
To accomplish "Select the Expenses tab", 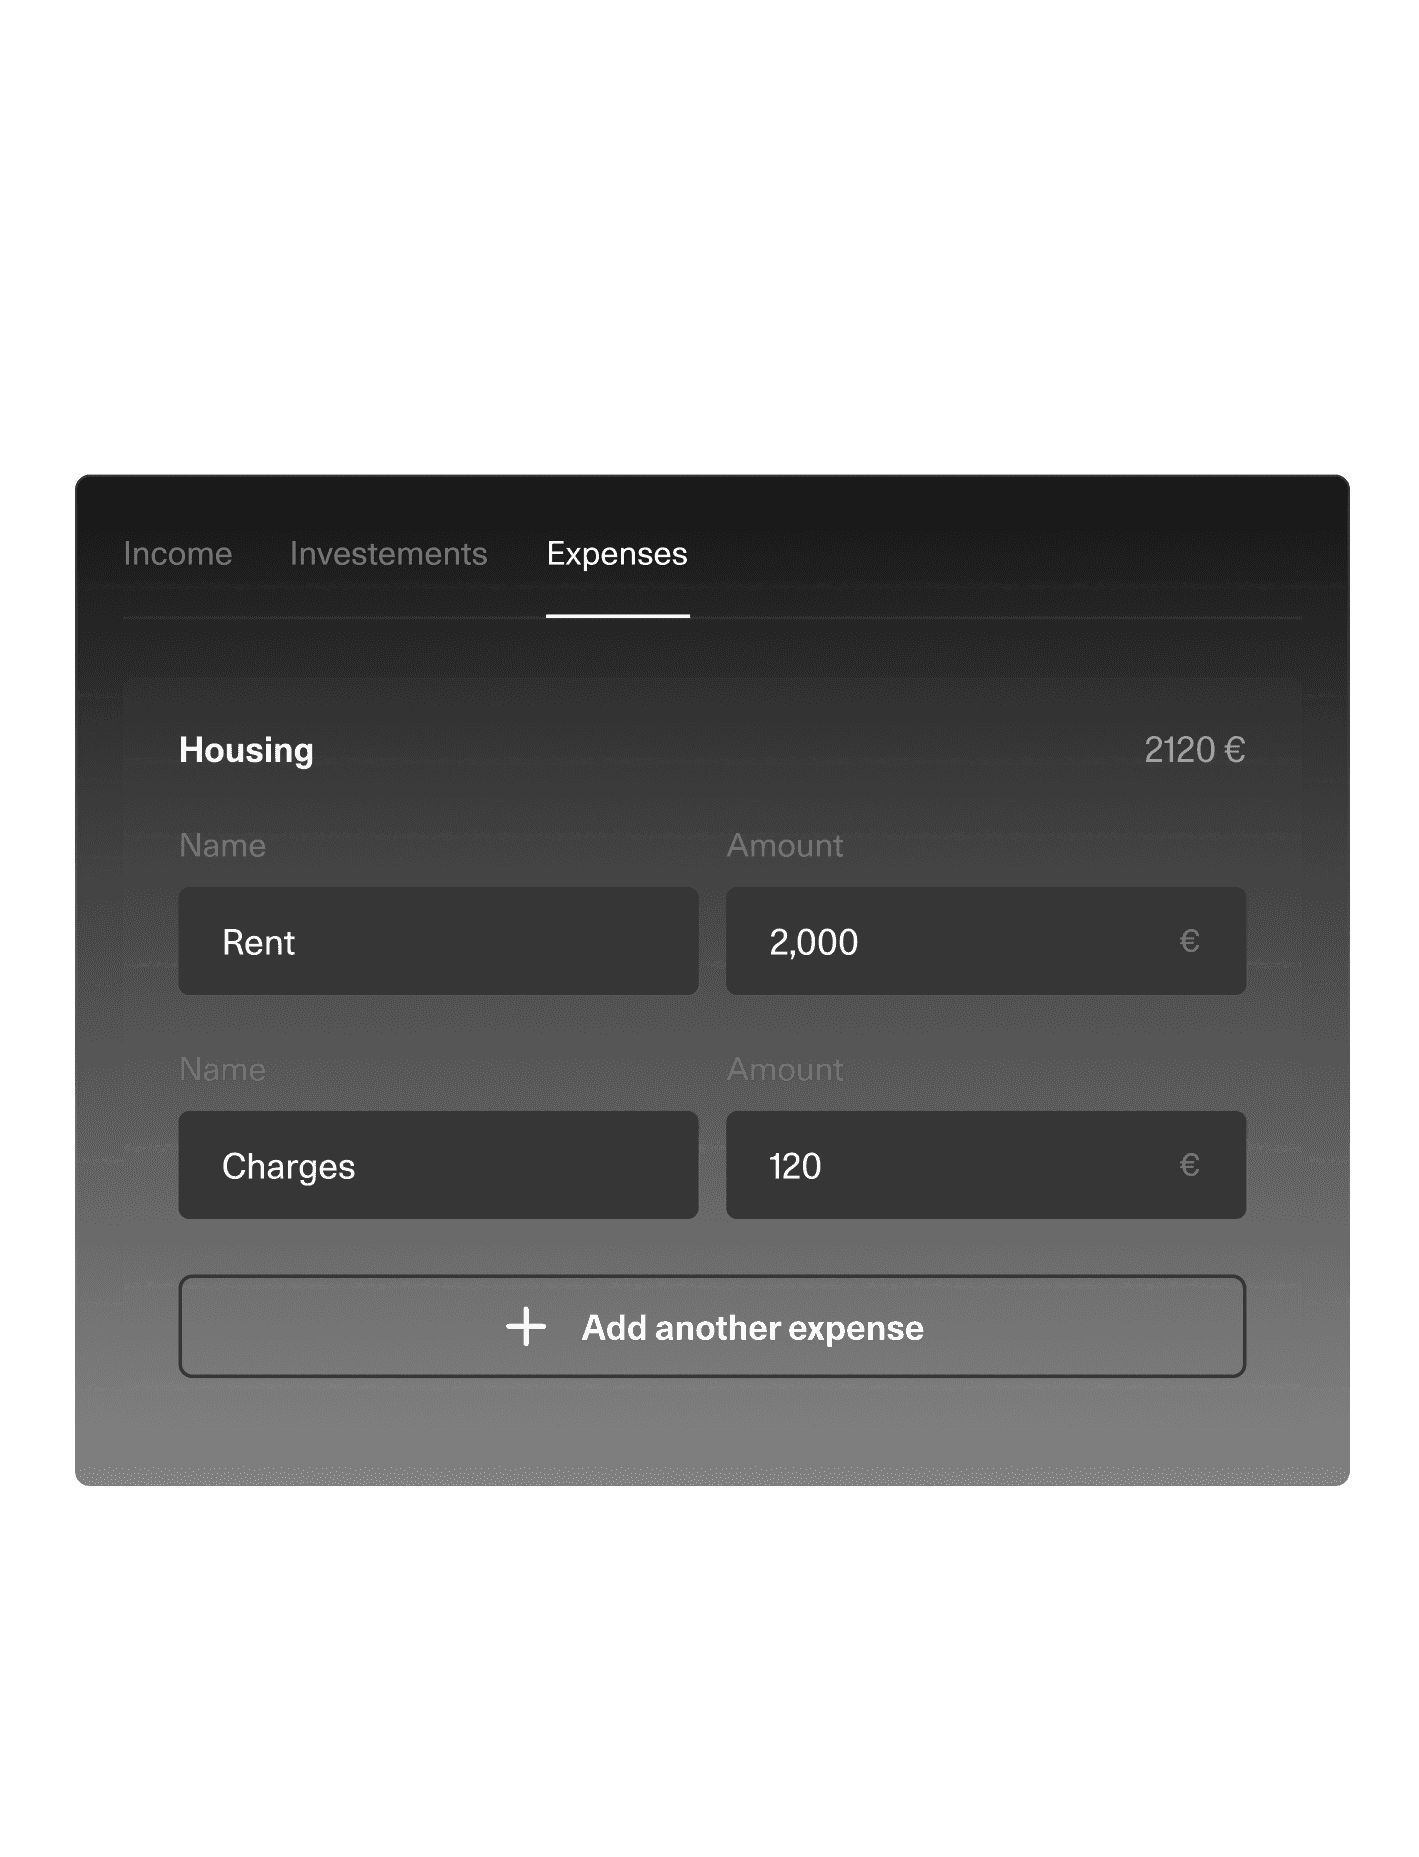I will pyautogui.click(x=617, y=553).
